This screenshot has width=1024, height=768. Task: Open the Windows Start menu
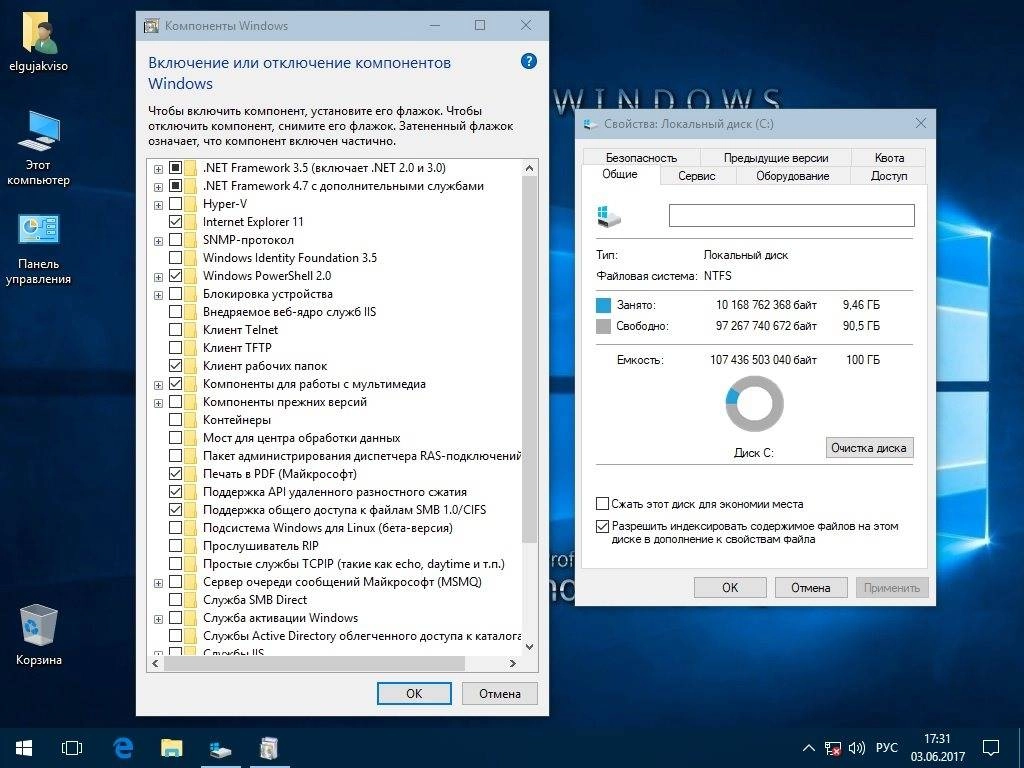point(24,748)
